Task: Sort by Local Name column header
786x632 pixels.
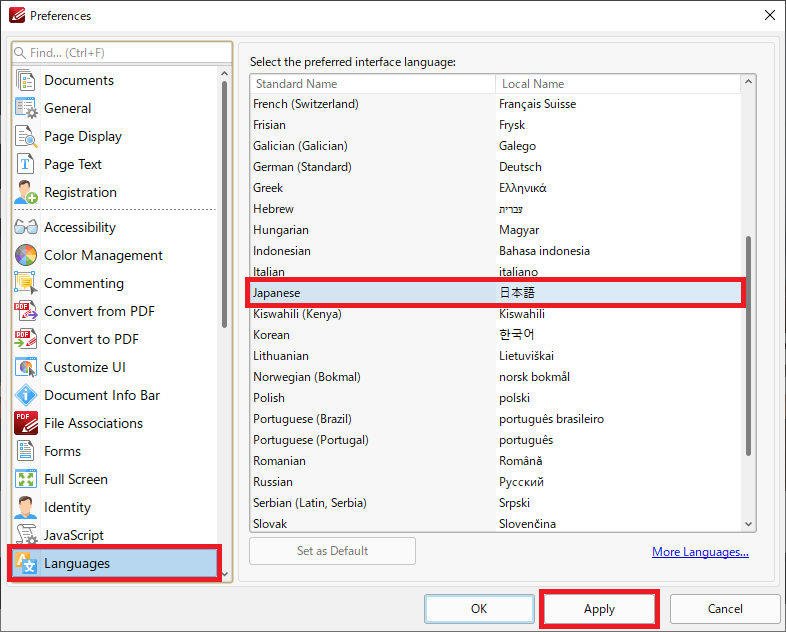Action: [x=618, y=84]
